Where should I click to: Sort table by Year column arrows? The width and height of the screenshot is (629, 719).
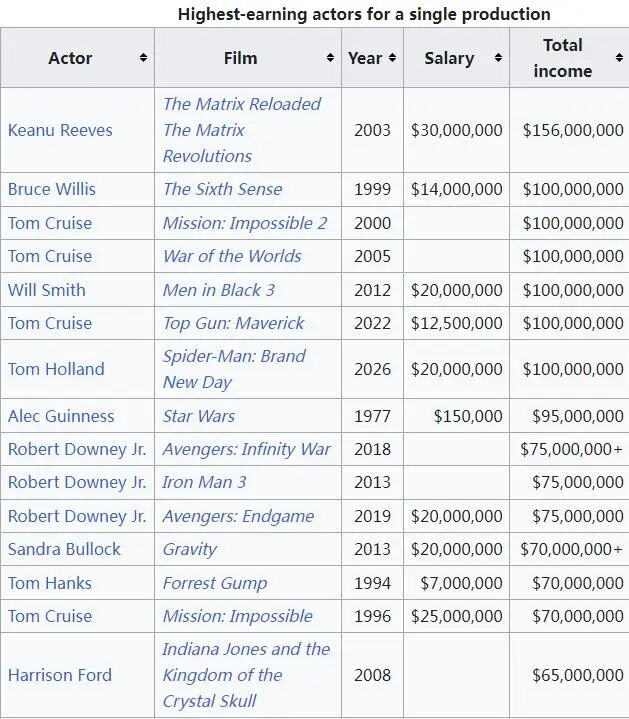(x=392, y=58)
